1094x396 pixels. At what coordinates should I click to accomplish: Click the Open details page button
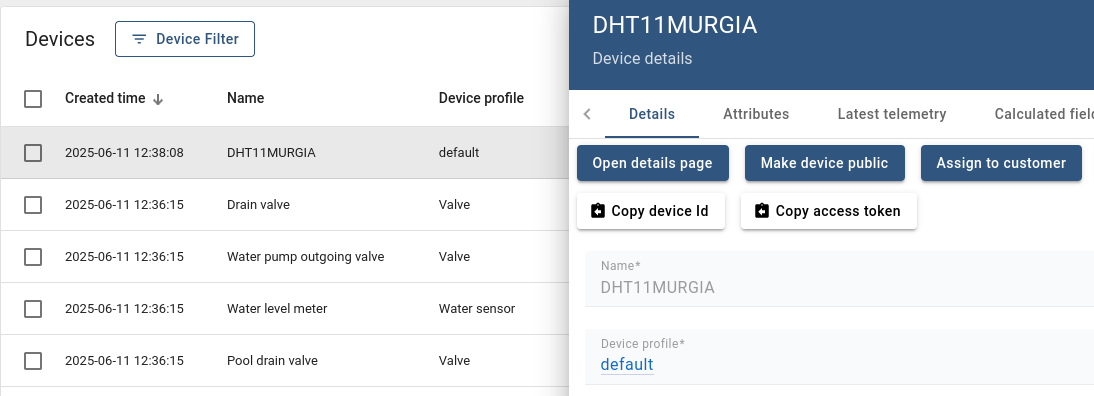[652, 163]
